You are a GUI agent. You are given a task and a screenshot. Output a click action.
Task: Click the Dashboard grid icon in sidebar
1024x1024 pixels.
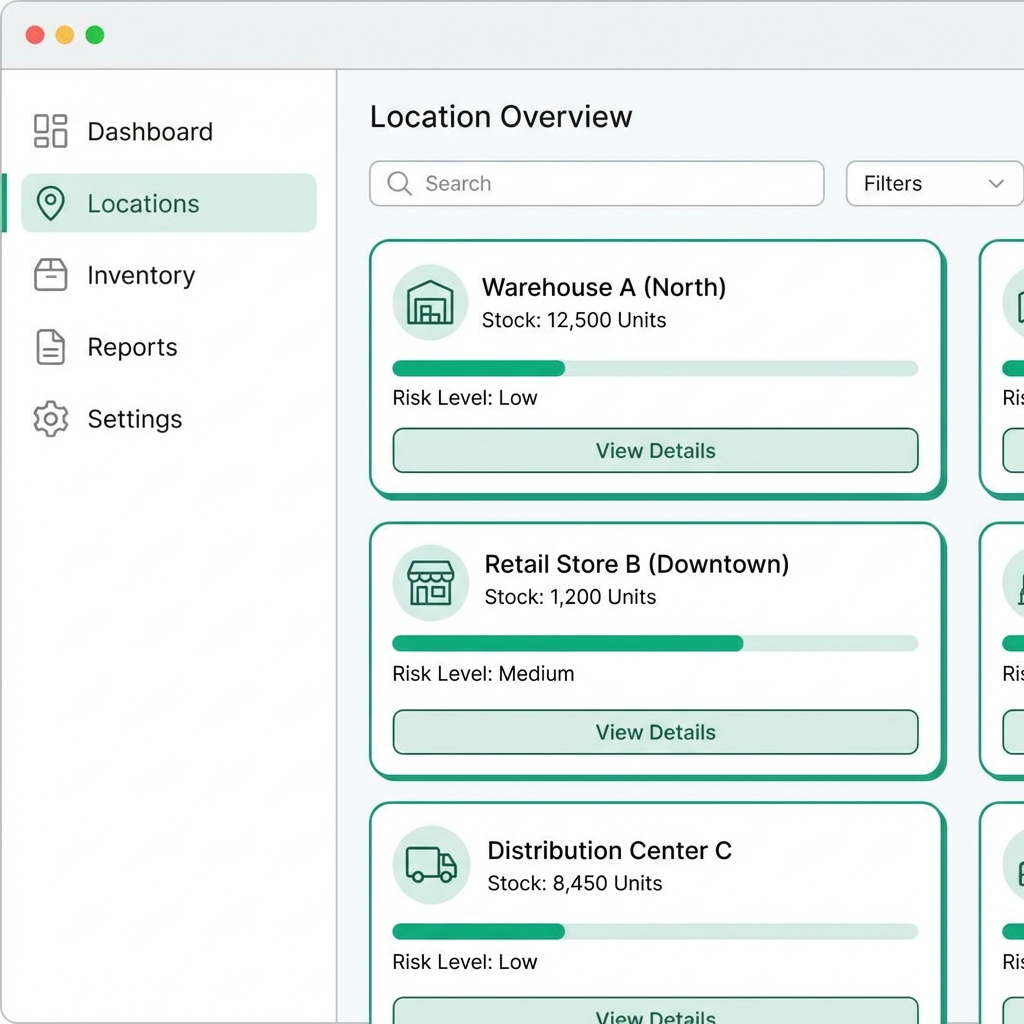(x=50, y=131)
